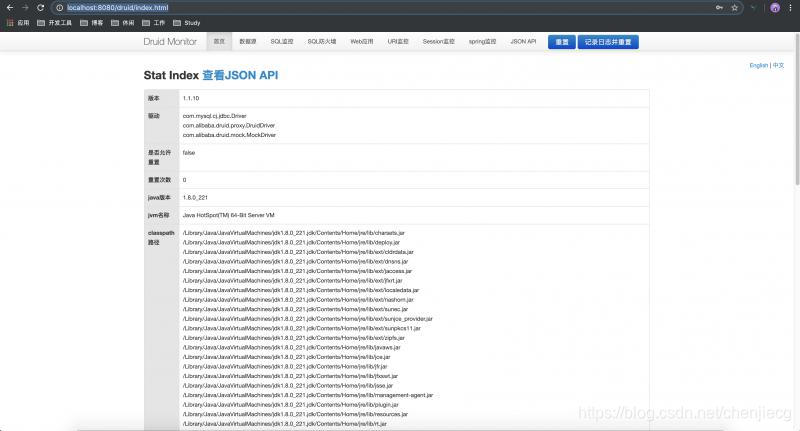Open the SQL监控 tab

point(282,41)
